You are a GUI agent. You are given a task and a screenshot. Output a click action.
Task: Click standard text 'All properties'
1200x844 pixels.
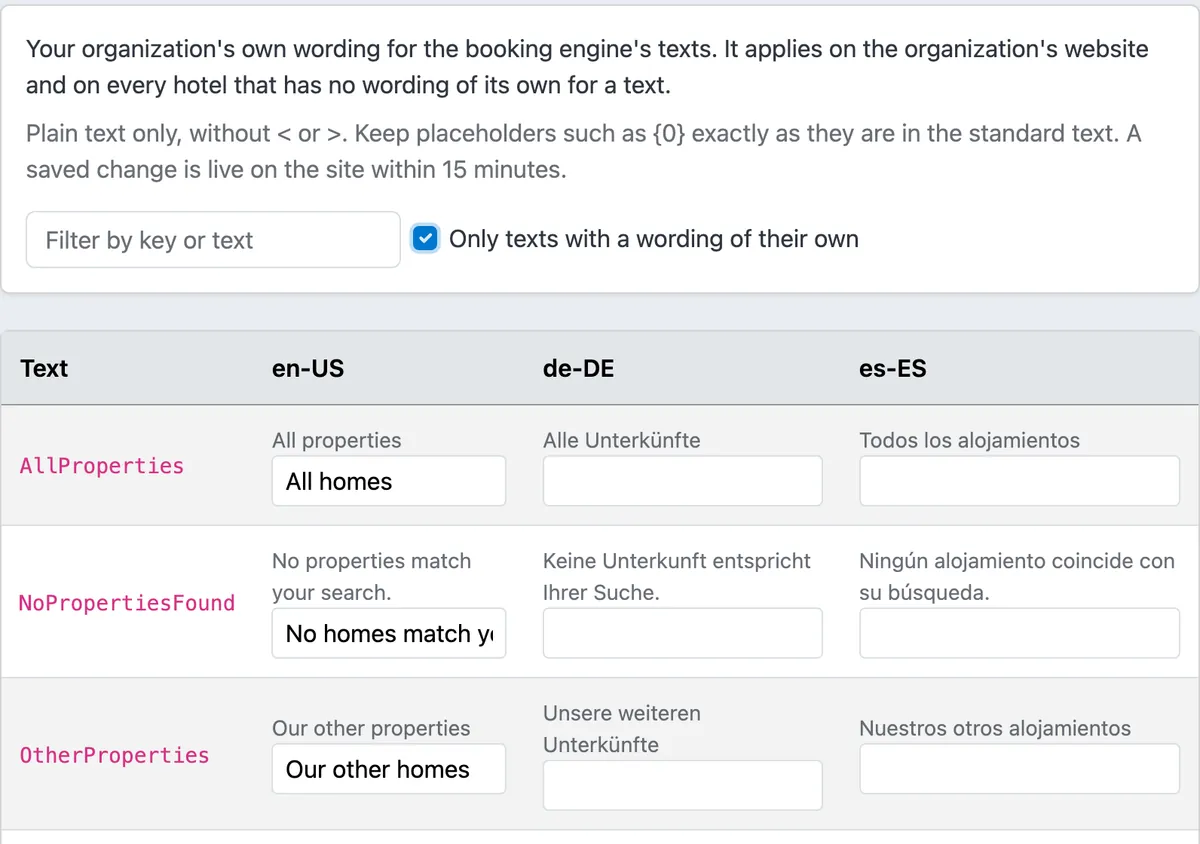coord(336,440)
